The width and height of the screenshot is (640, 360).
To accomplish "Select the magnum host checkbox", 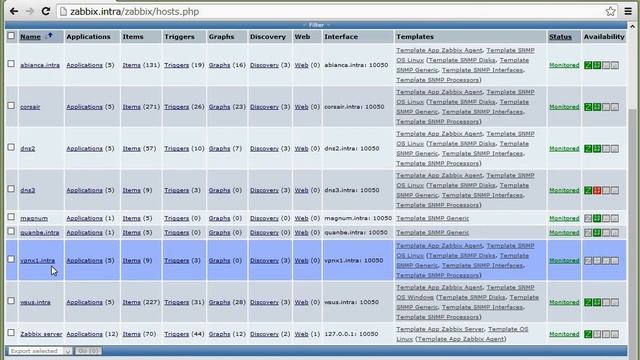I will tap(11, 217).
